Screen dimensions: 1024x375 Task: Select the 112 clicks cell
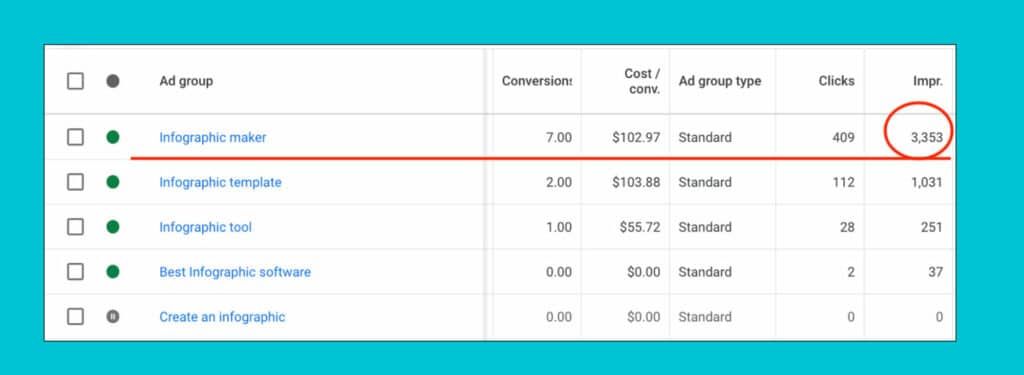pos(844,182)
